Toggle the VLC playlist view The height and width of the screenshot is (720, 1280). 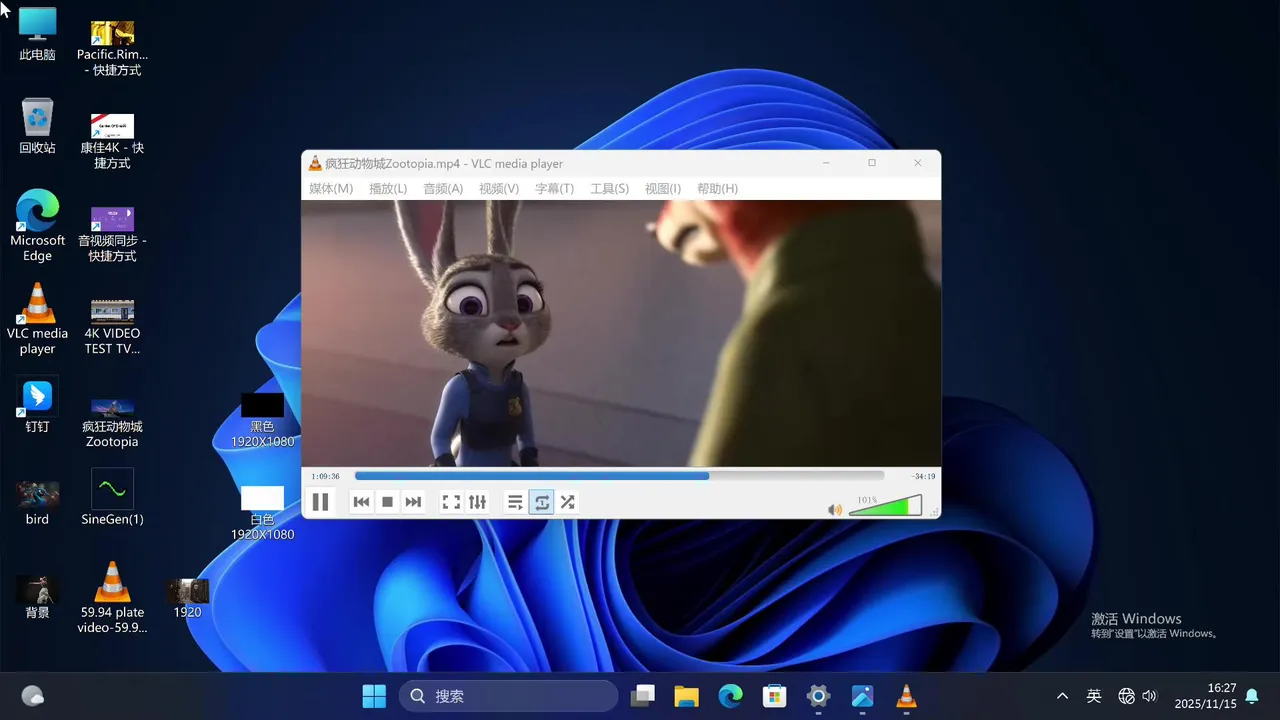coord(515,502)
